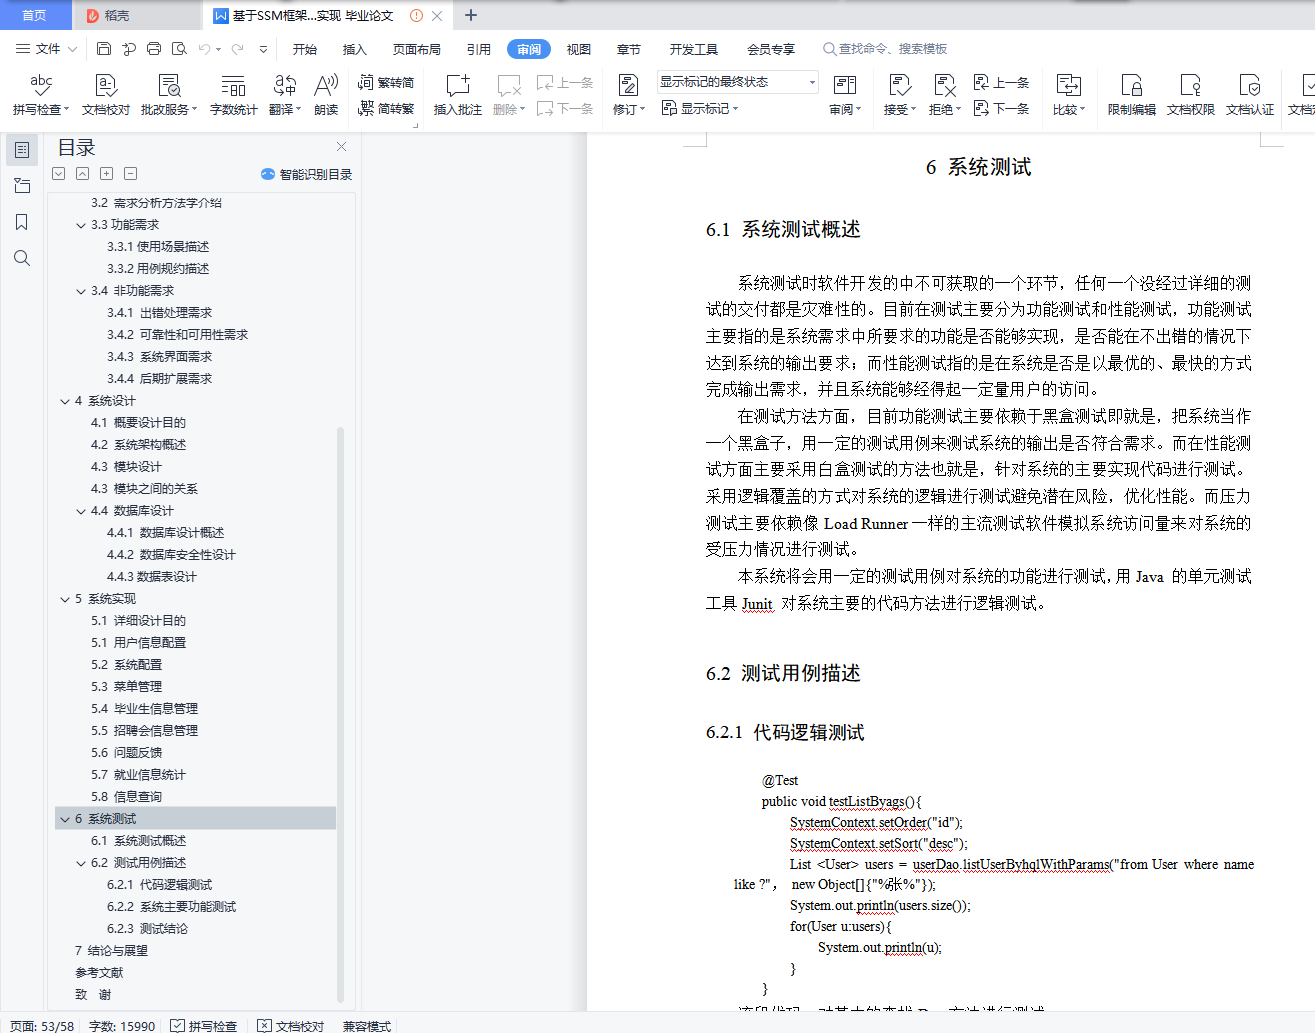Viewport: 1315px width, 1033px height.
Task: Open the search icon in the left sidebar
Action: [x=22, y=258]
